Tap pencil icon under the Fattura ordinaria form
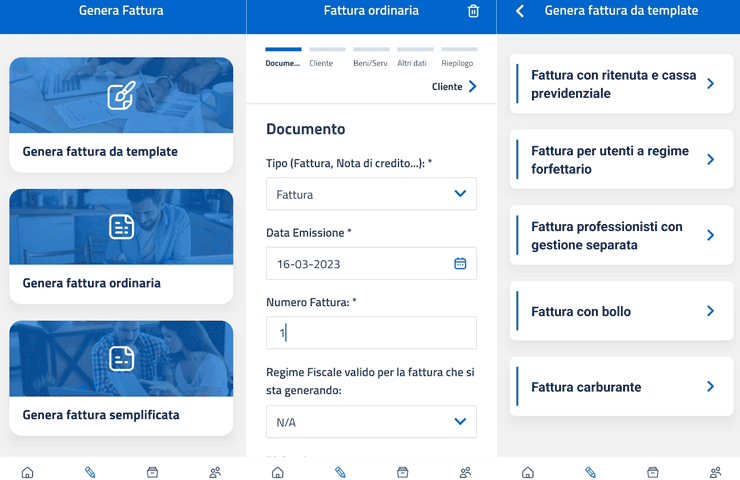 [x=340, y=472]
